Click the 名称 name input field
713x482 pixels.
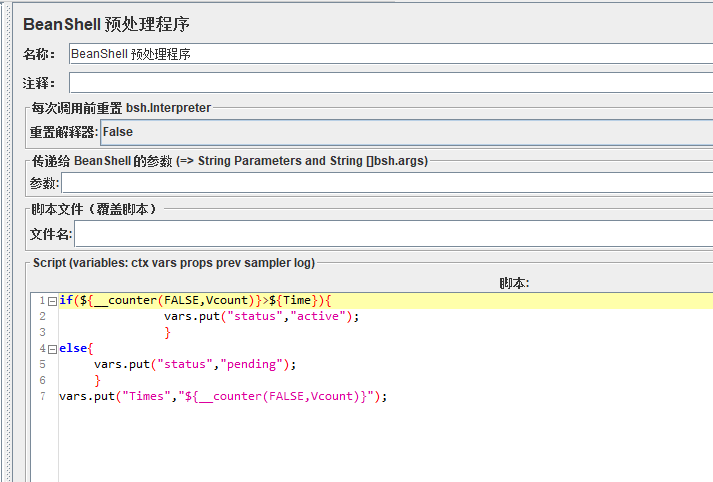tap(391, 54)
